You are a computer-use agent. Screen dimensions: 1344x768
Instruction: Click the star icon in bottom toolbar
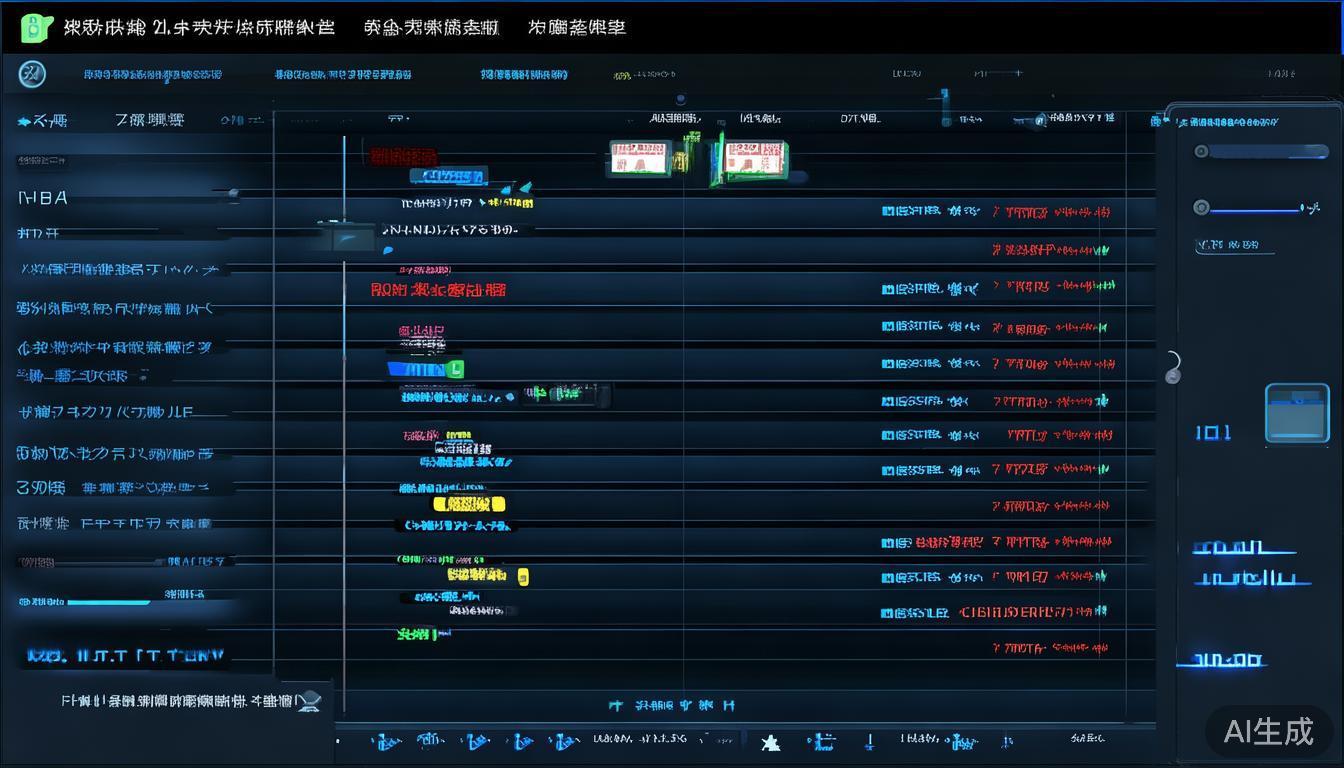pyautogui.click(x=770, y=742)
